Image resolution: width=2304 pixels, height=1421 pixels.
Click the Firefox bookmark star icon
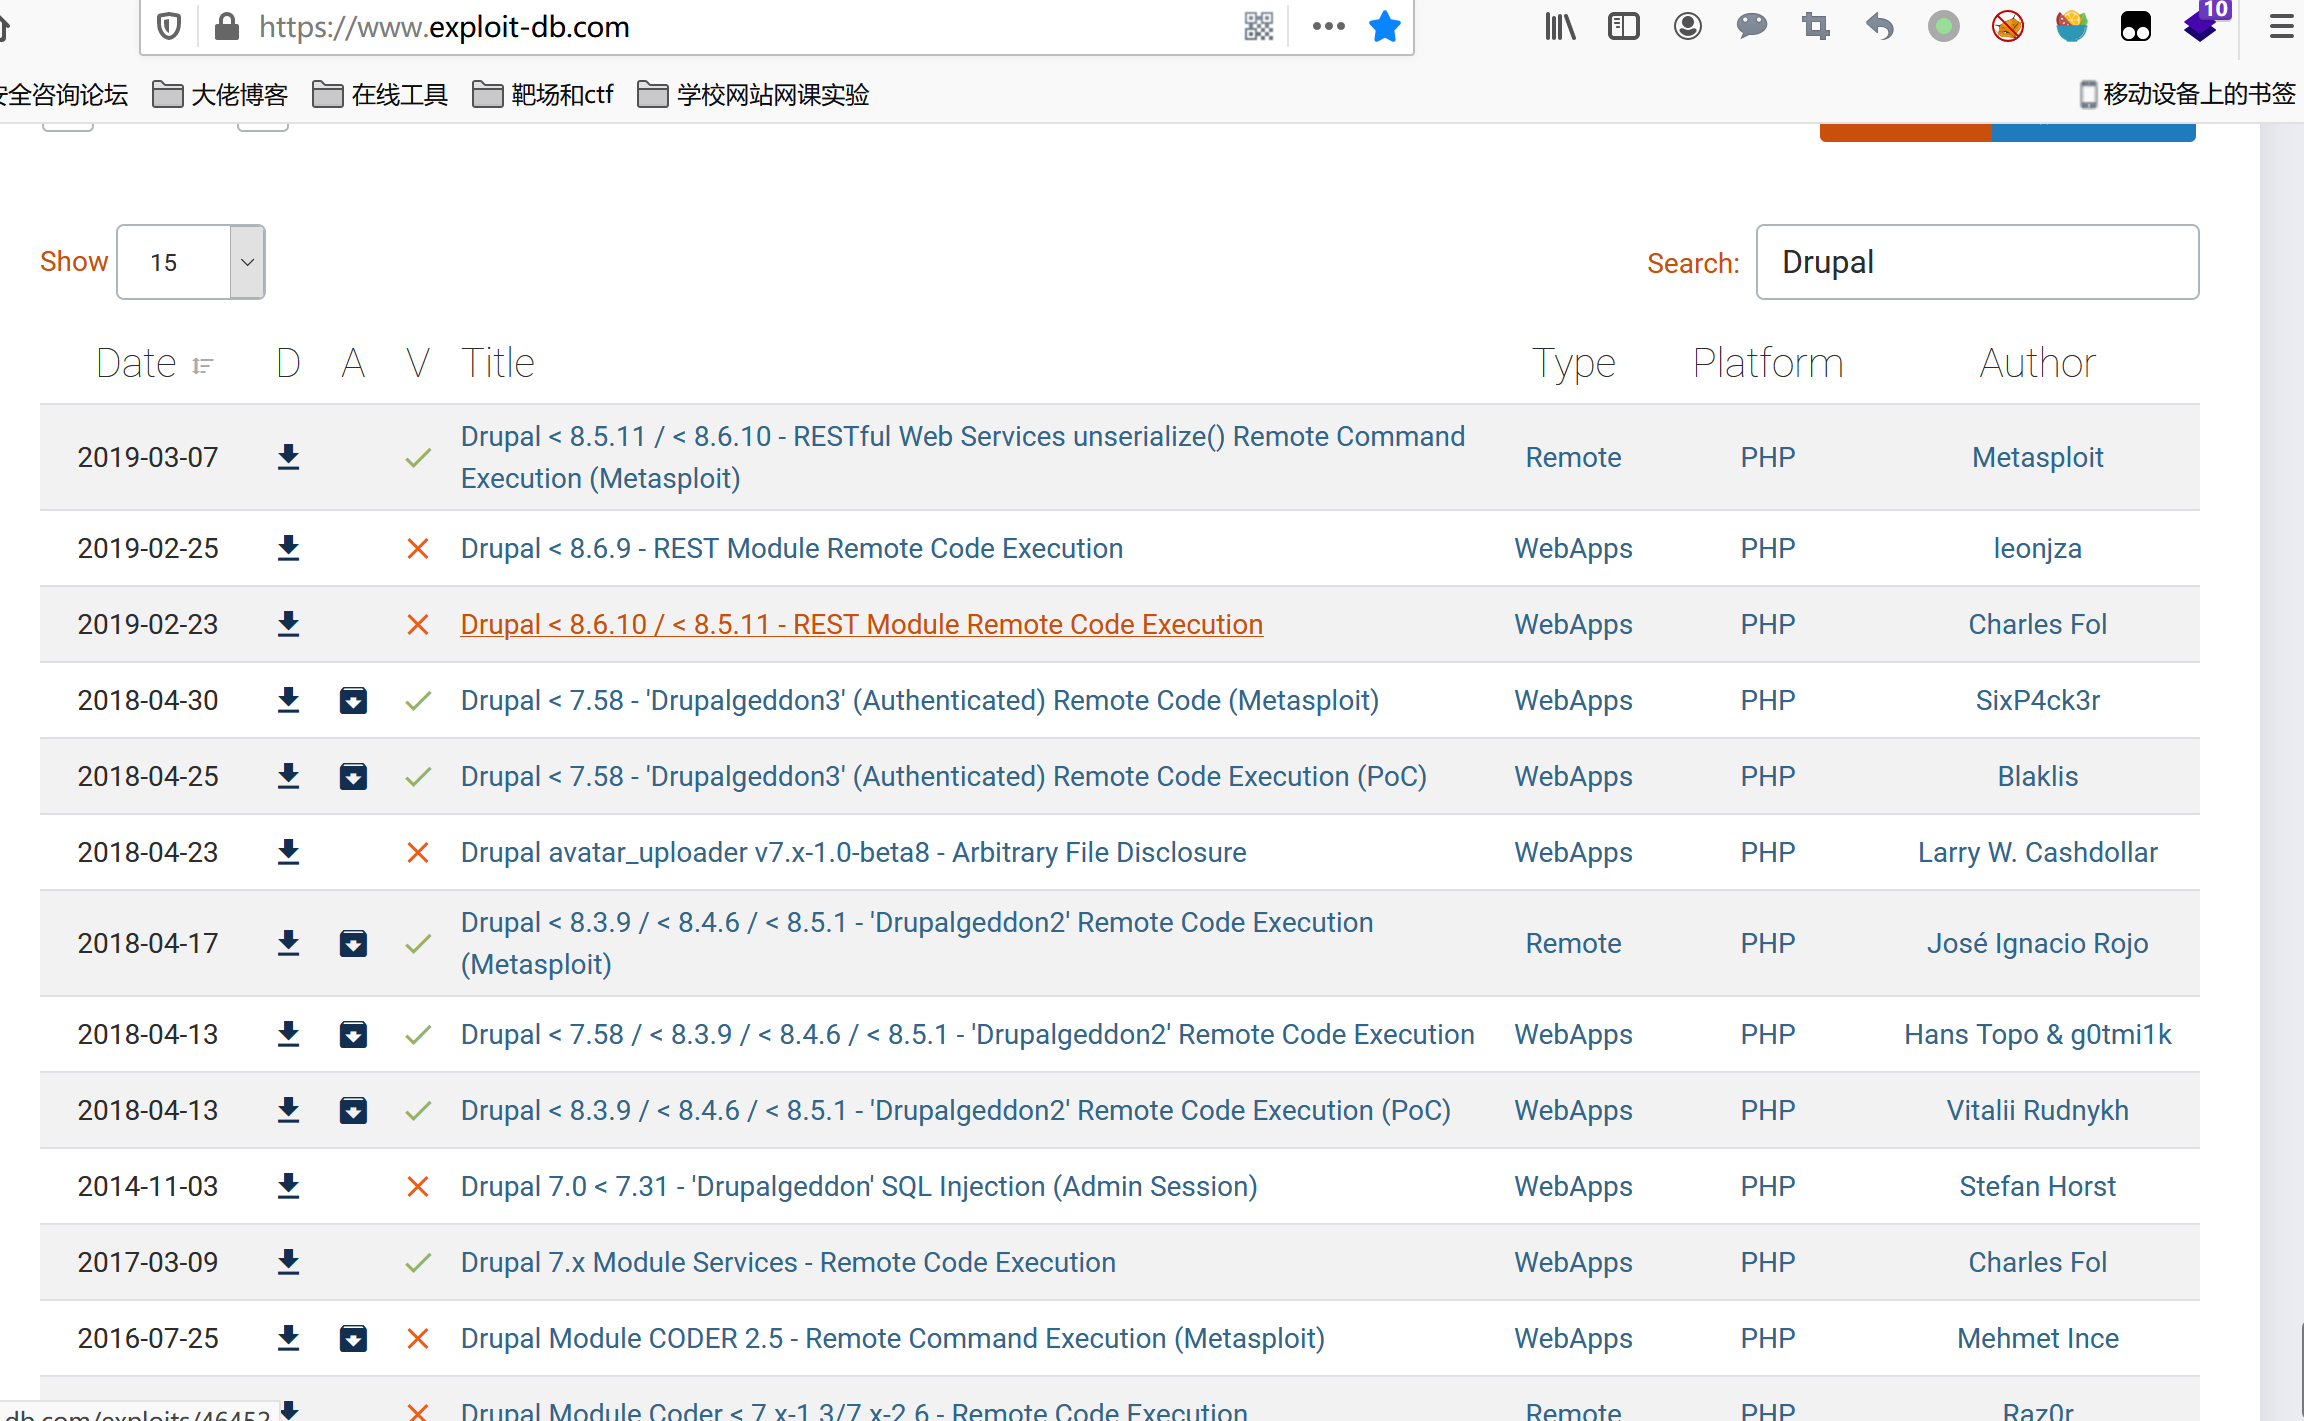click(x=1384, y=27)
